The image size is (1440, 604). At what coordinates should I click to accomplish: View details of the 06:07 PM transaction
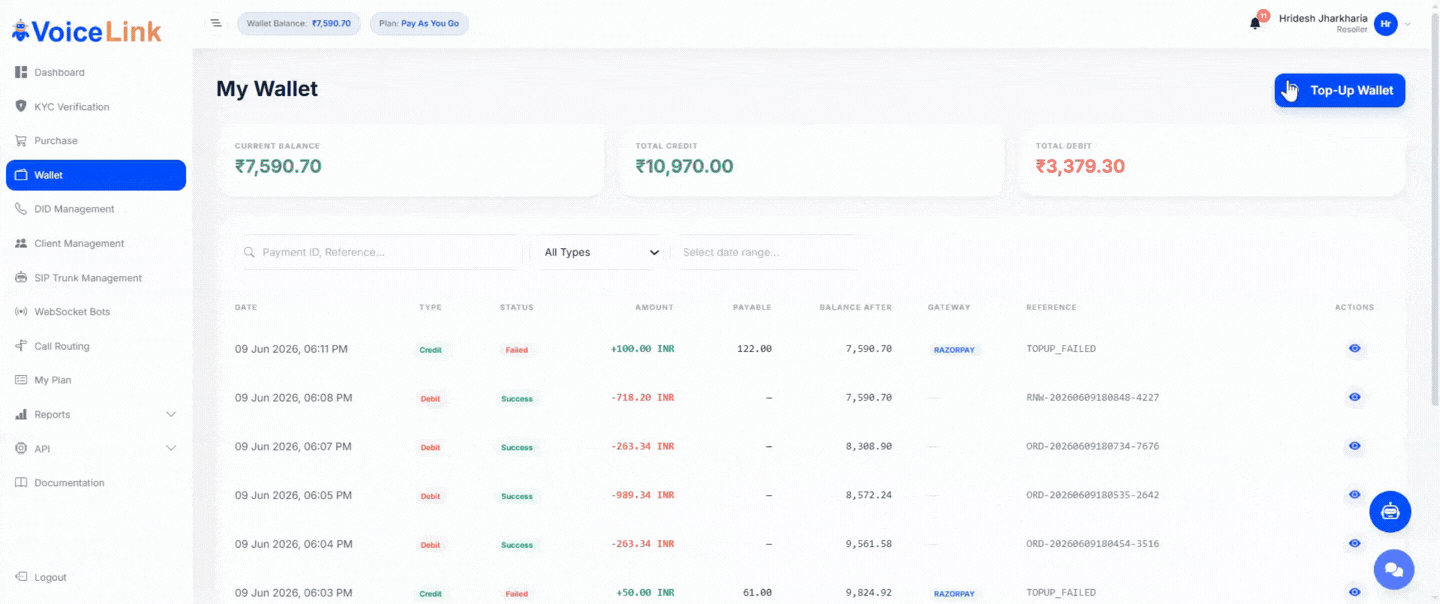1354,446
